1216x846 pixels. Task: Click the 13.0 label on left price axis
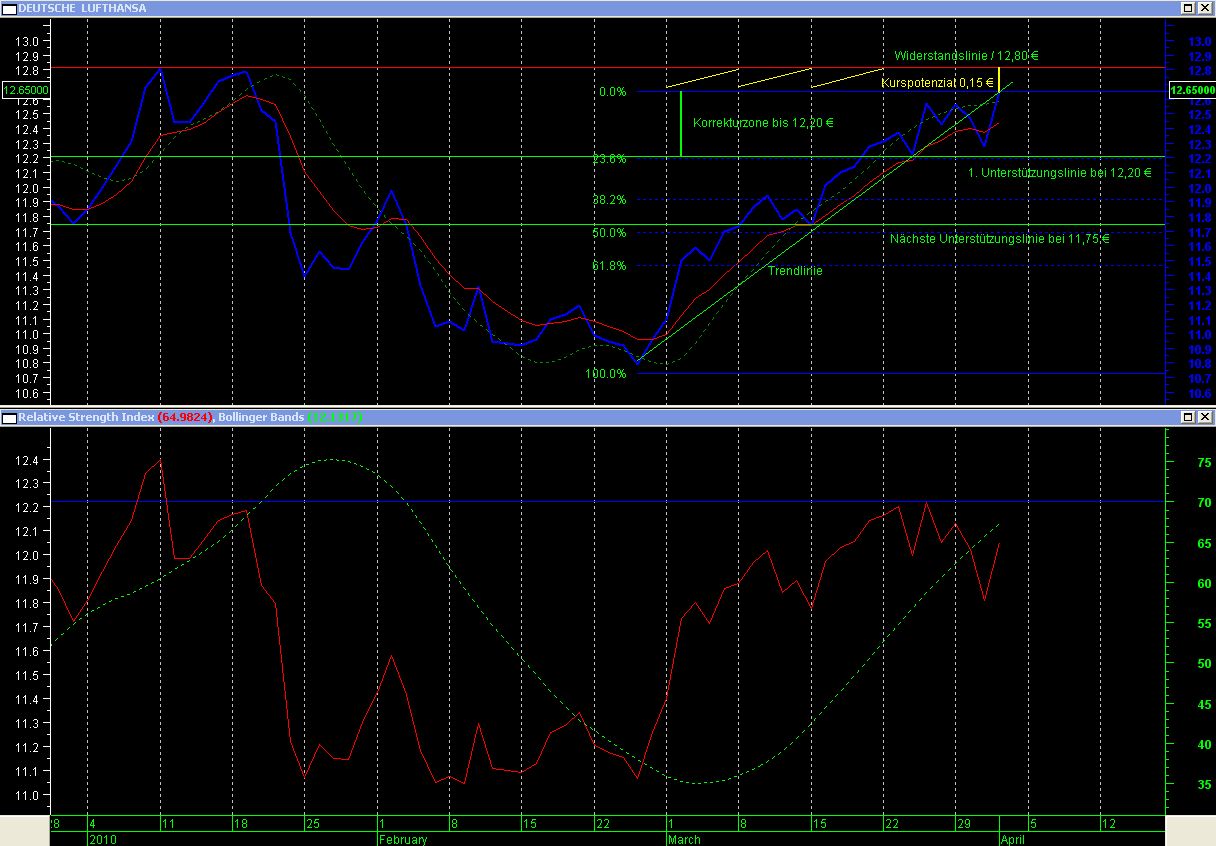pos(29,42)
